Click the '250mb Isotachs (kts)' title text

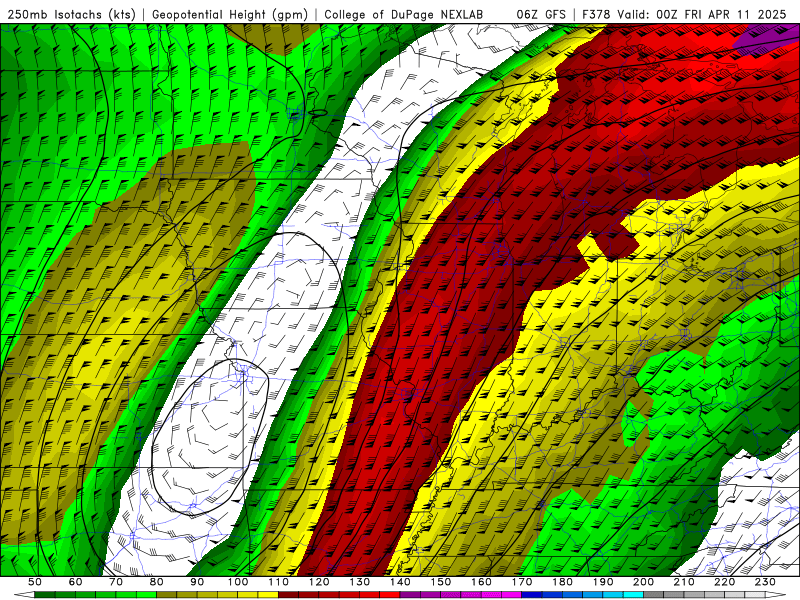coord(71,15)
